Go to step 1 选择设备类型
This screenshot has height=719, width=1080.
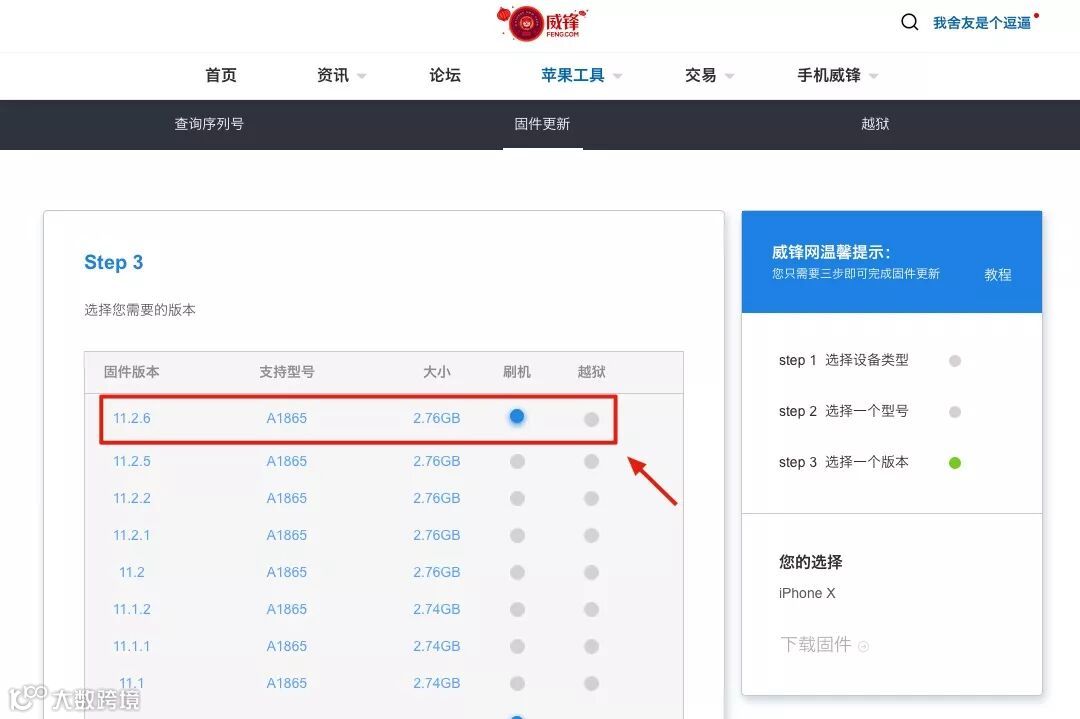844,360
